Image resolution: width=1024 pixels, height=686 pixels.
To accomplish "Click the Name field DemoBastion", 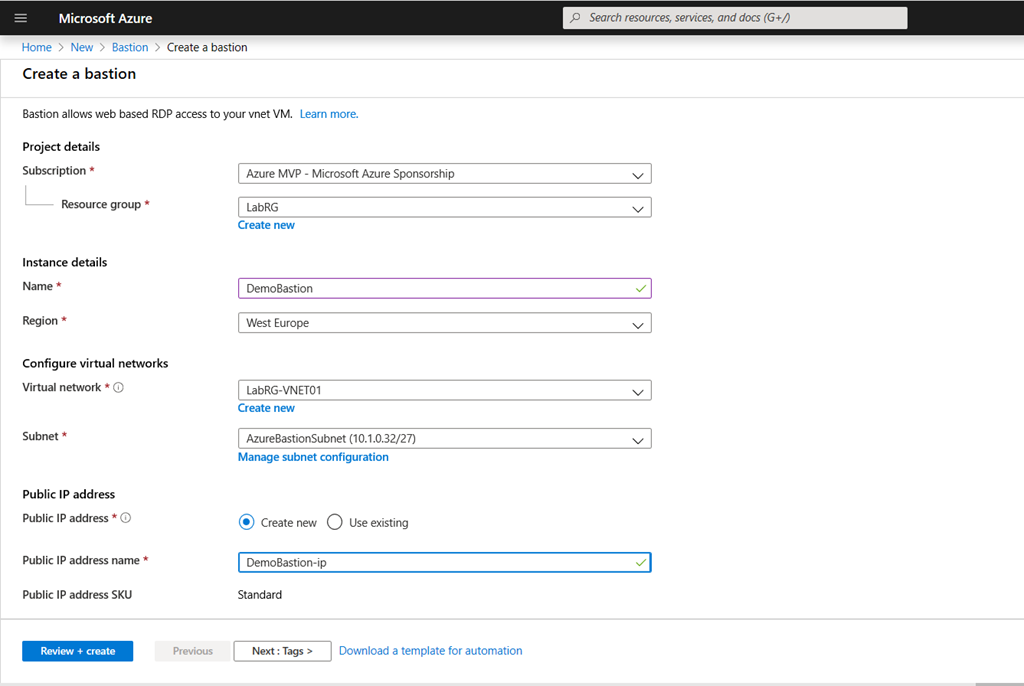I will coord(445,288).
